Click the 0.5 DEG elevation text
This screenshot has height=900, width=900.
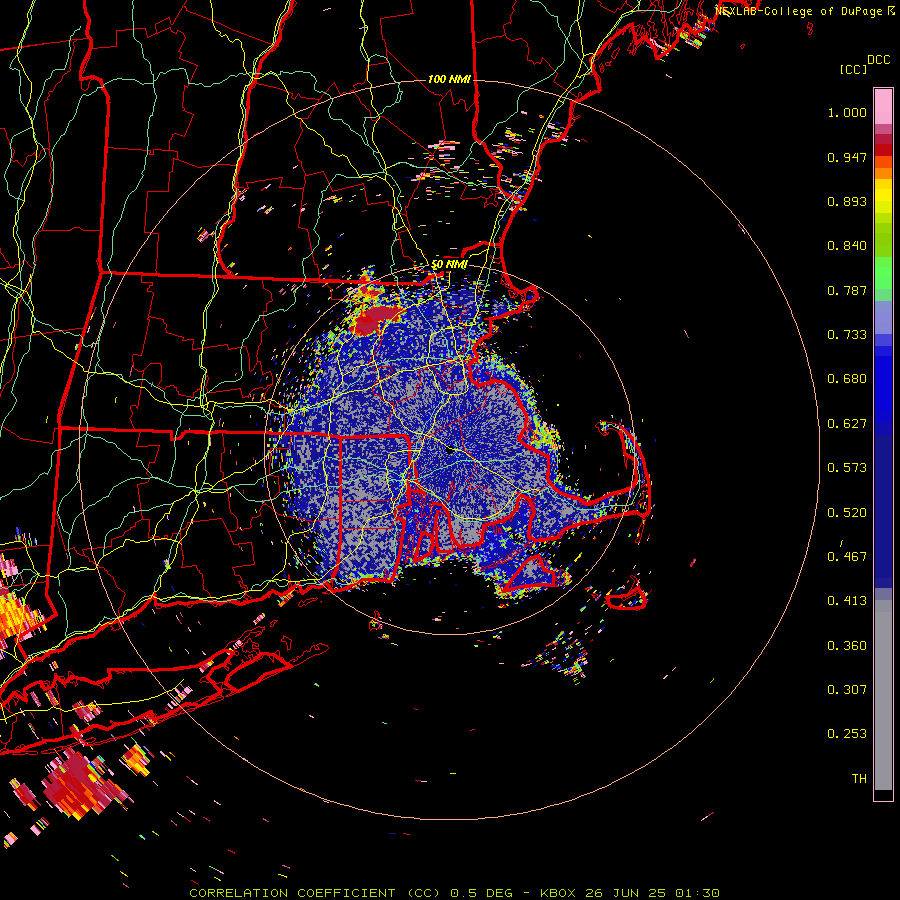(481, 893)
